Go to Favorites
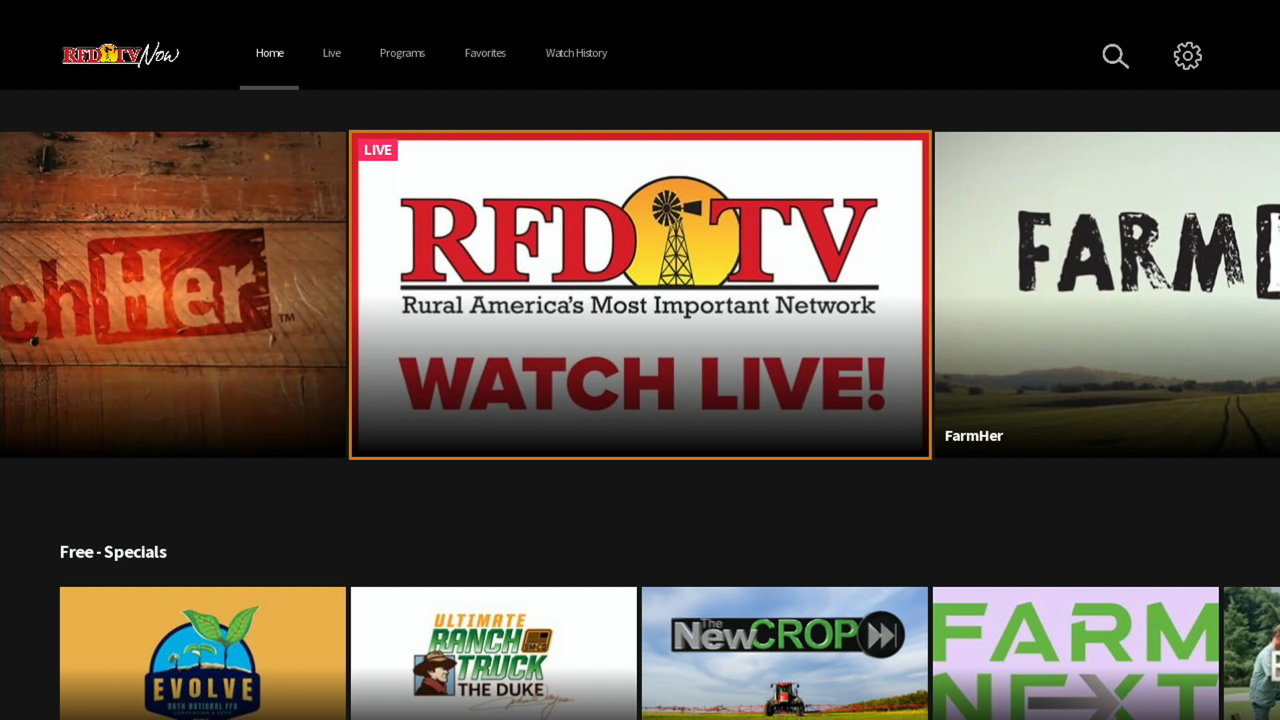The width and height of the screenshot is (1280, 720). coord(485,53)
